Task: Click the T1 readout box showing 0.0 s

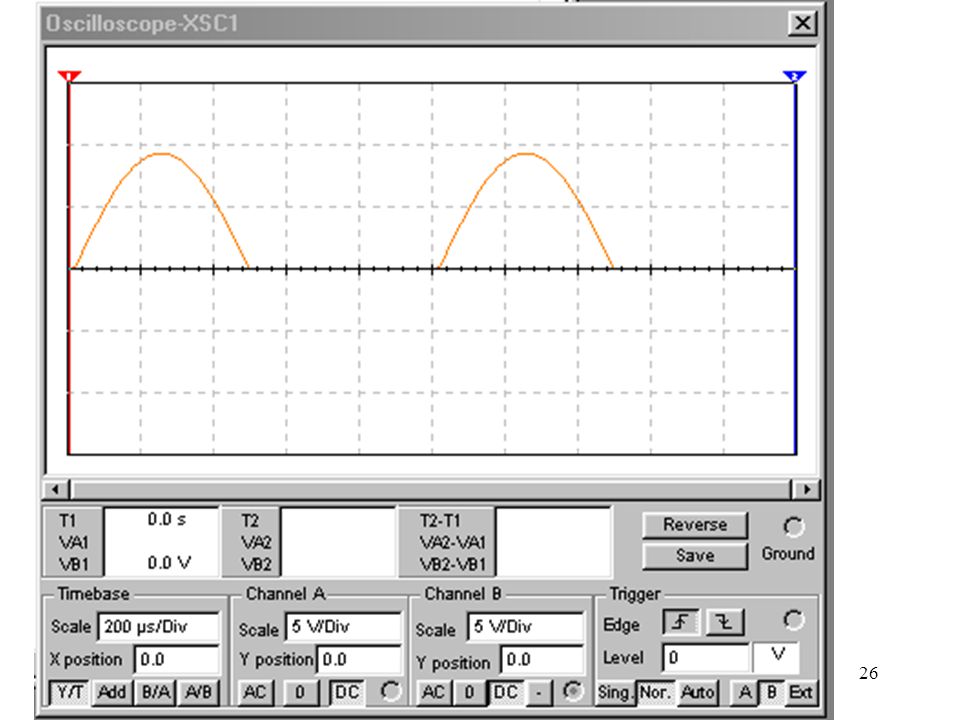Action: coord(162,542)
